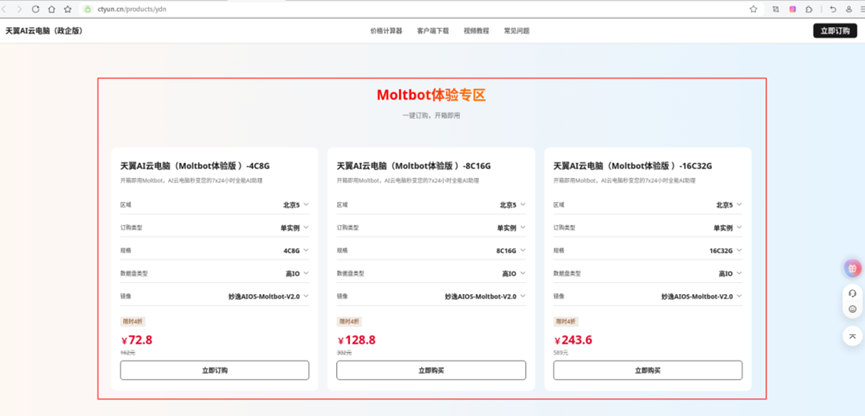Click 限时4折 tag in the 8C16G card

coord(349,321)
